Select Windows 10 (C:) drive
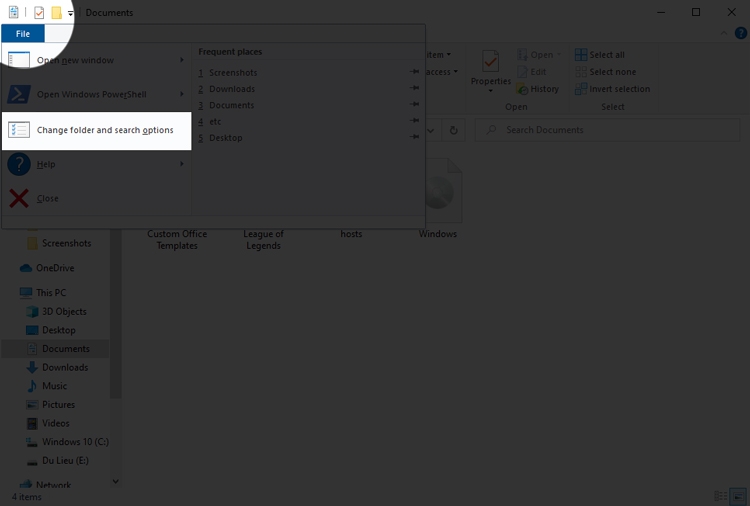 [67, 442]
